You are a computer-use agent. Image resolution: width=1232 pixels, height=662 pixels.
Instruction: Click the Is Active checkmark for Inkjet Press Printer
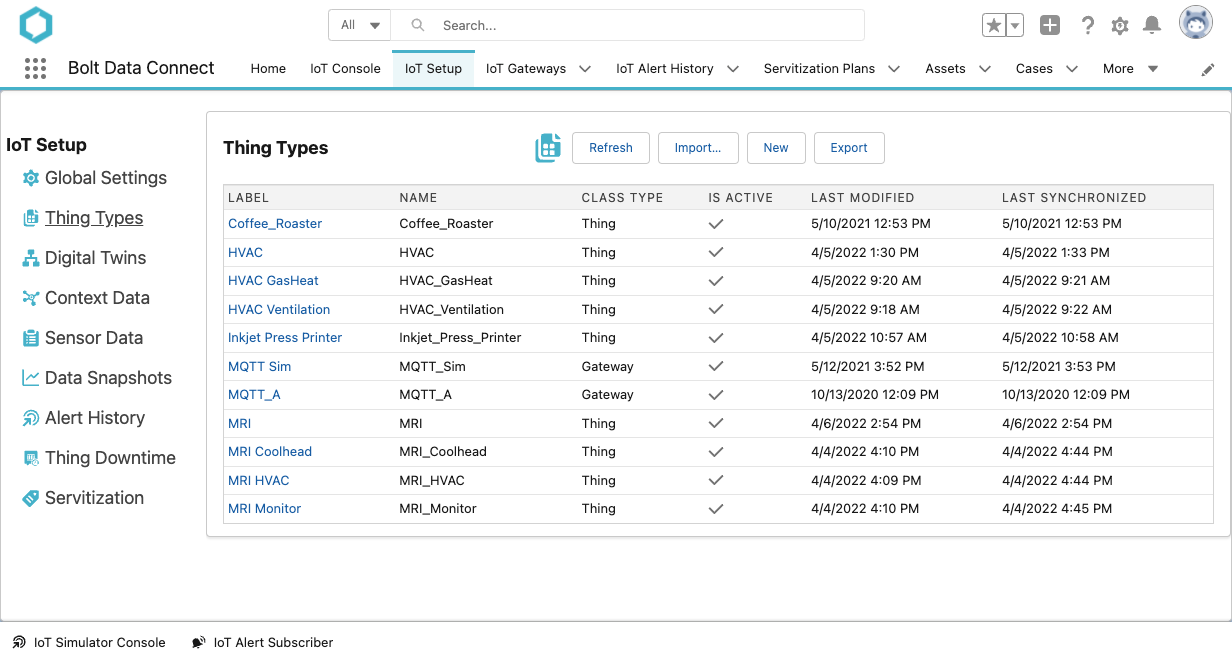point(716,338)
